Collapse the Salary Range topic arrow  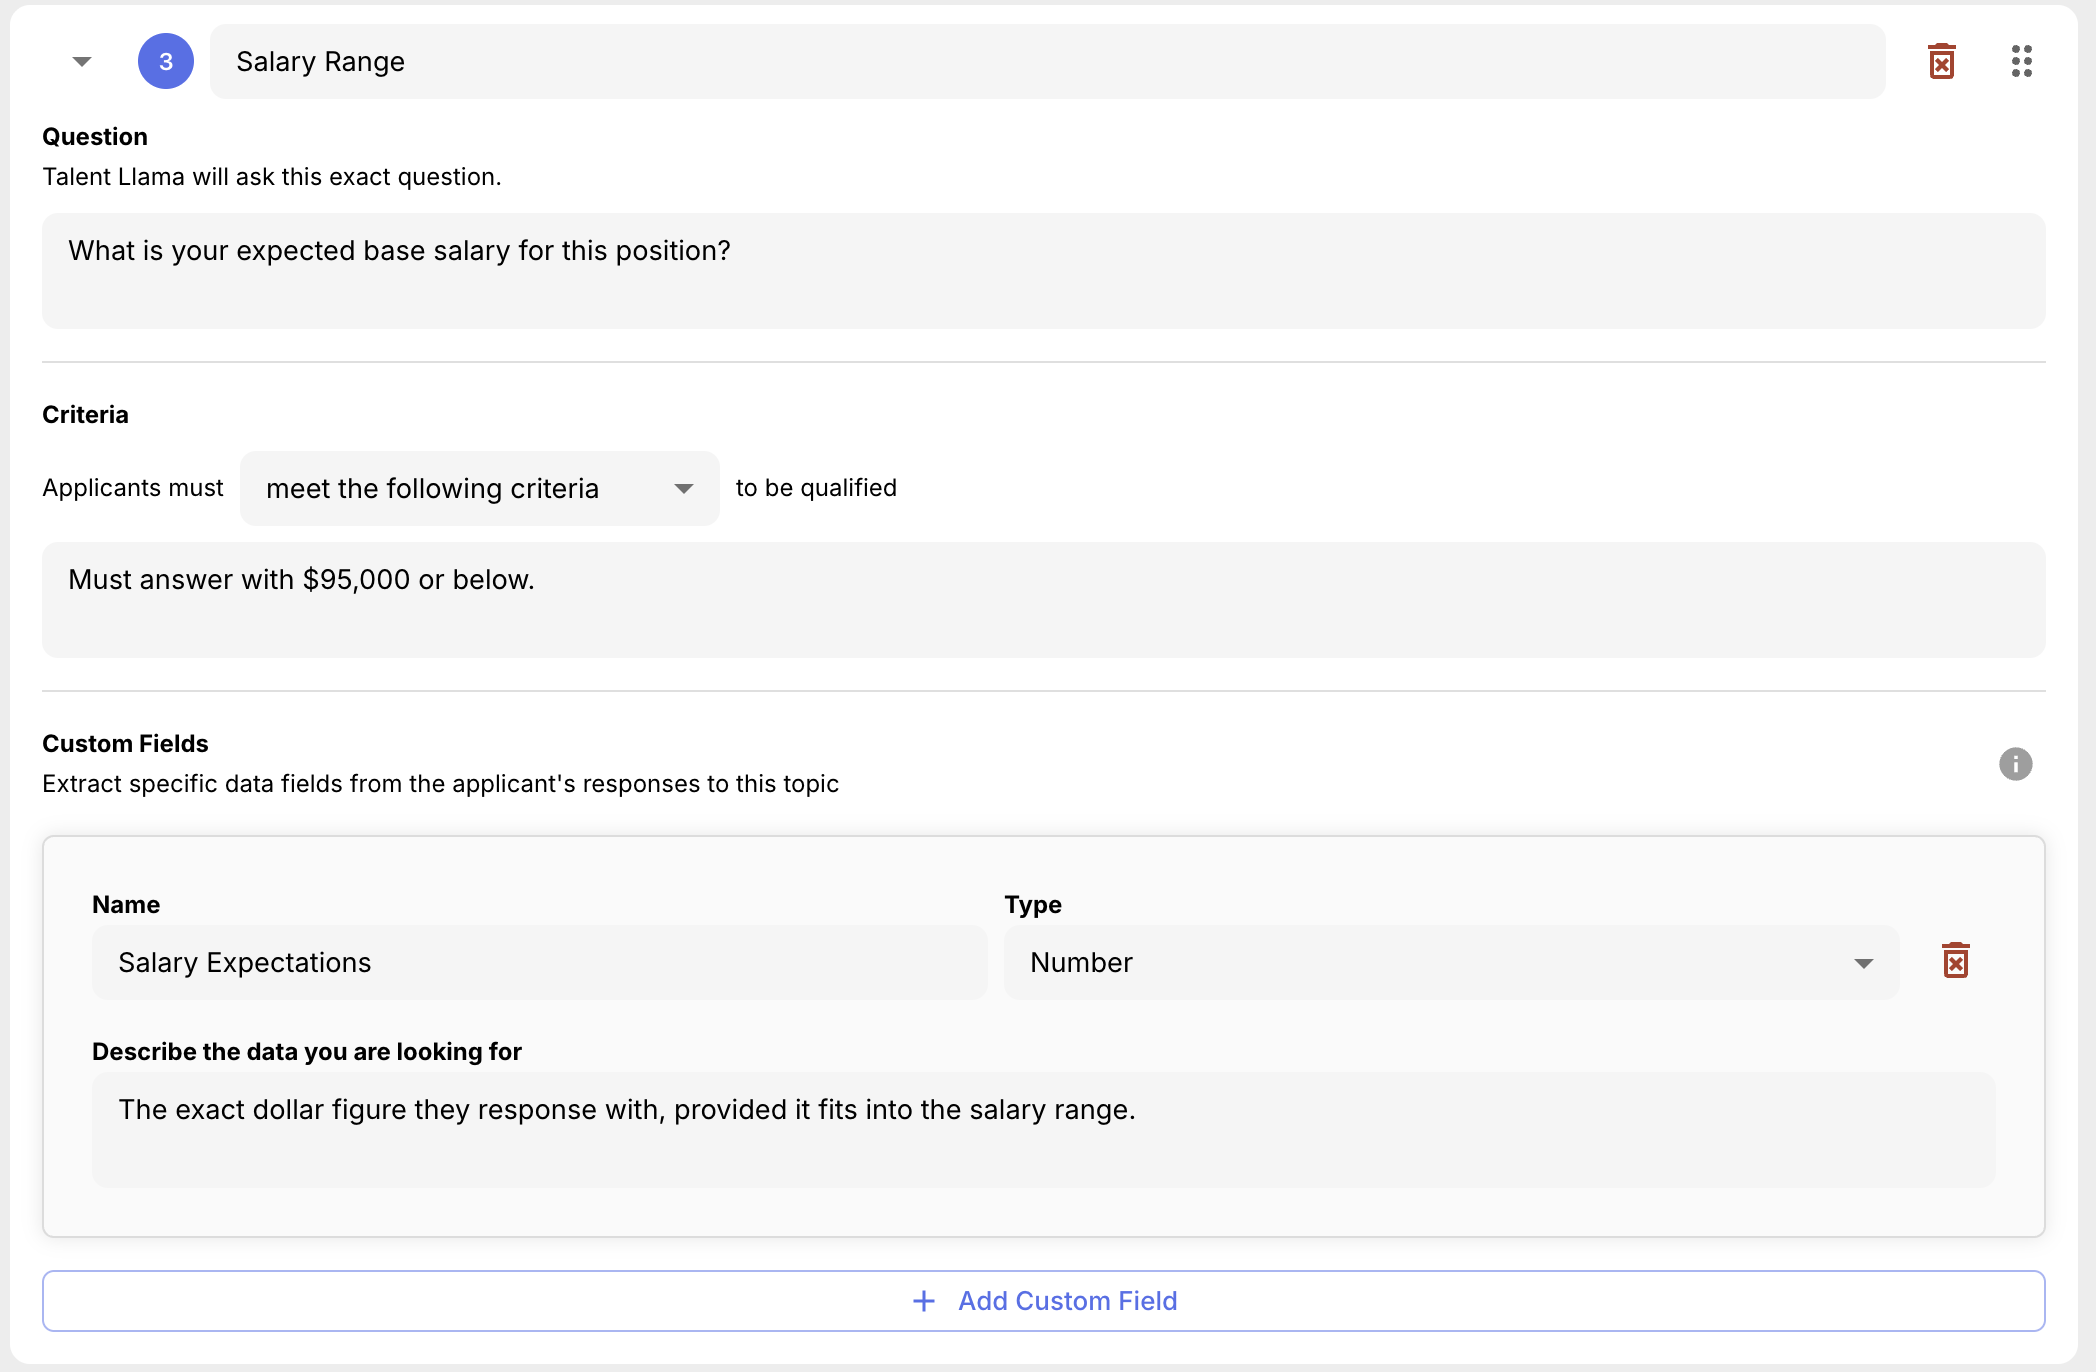(82, 62)
